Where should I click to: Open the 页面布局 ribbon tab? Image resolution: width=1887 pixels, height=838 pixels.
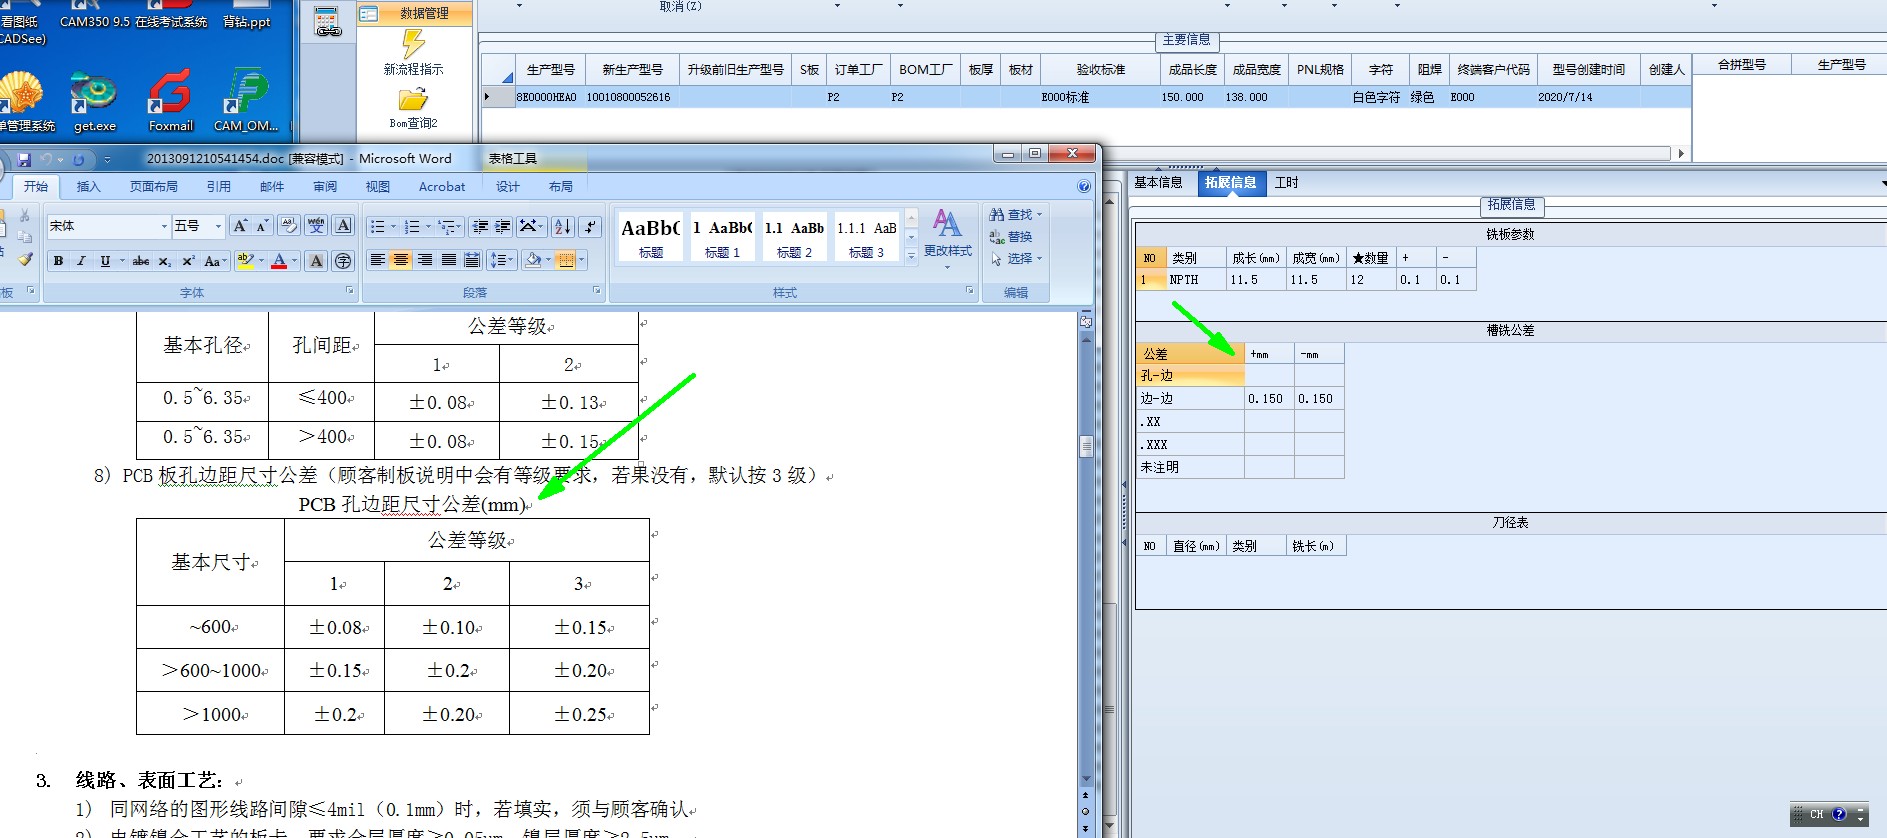click(x=154, y=187)
